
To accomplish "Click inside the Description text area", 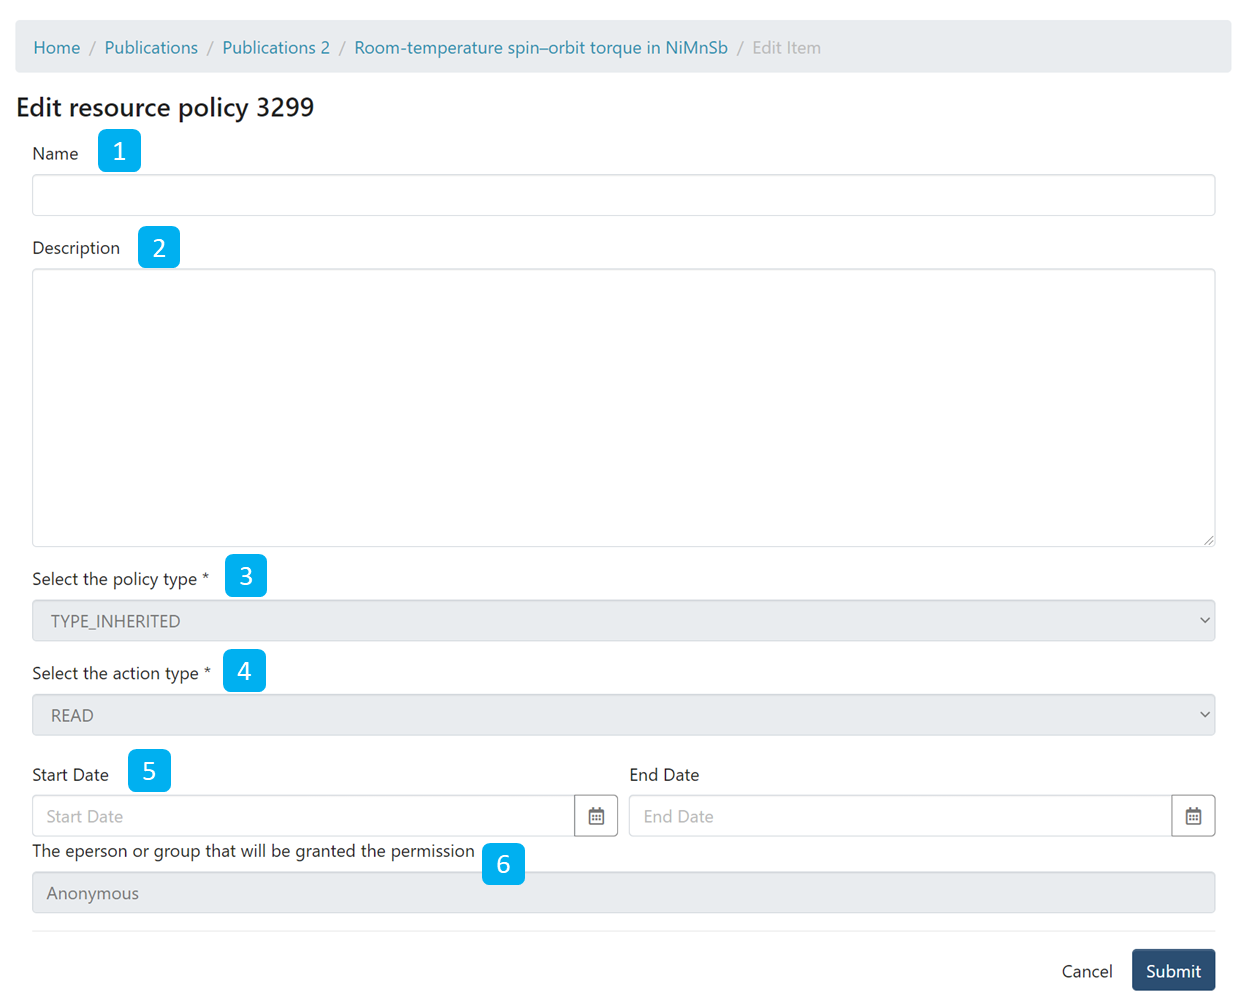I will (623, 407).
